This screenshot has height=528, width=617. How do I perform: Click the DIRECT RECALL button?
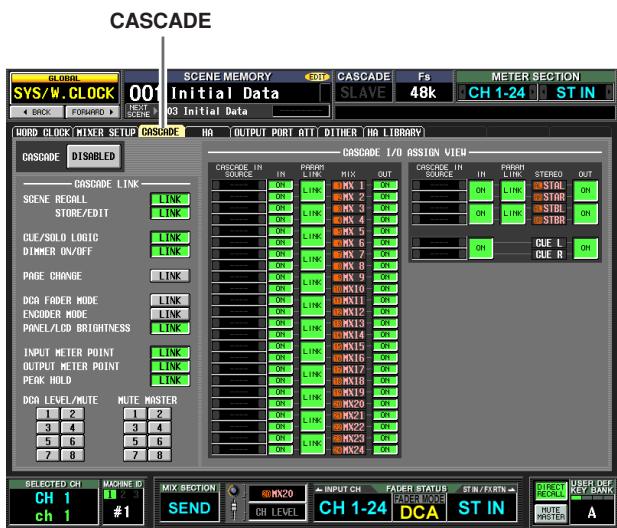pyautogui.click(x=550, y=490)
